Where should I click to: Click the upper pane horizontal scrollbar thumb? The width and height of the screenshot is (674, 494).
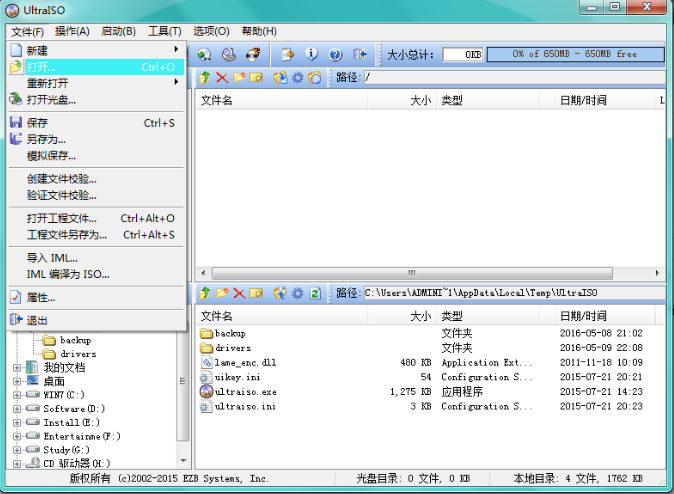[x=412, y=273]
